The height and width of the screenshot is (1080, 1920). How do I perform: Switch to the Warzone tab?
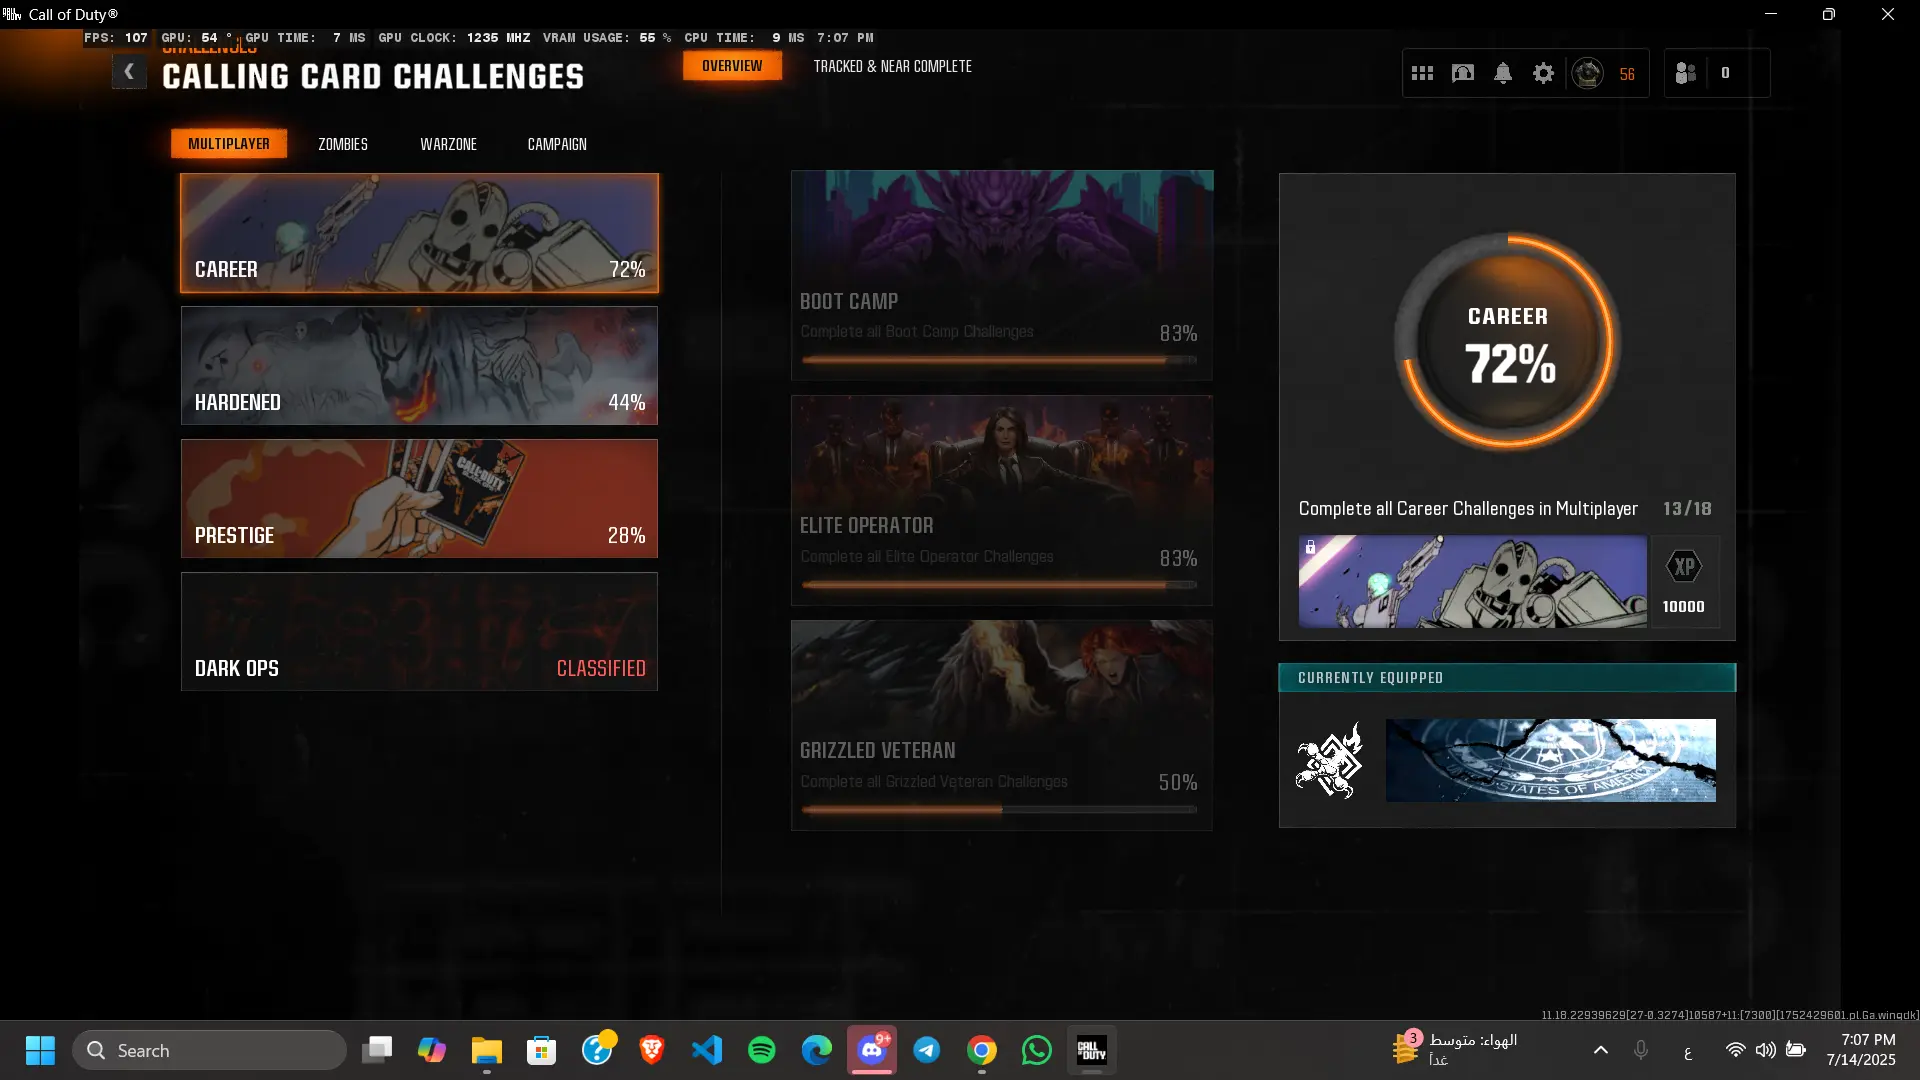coord(448,144)
